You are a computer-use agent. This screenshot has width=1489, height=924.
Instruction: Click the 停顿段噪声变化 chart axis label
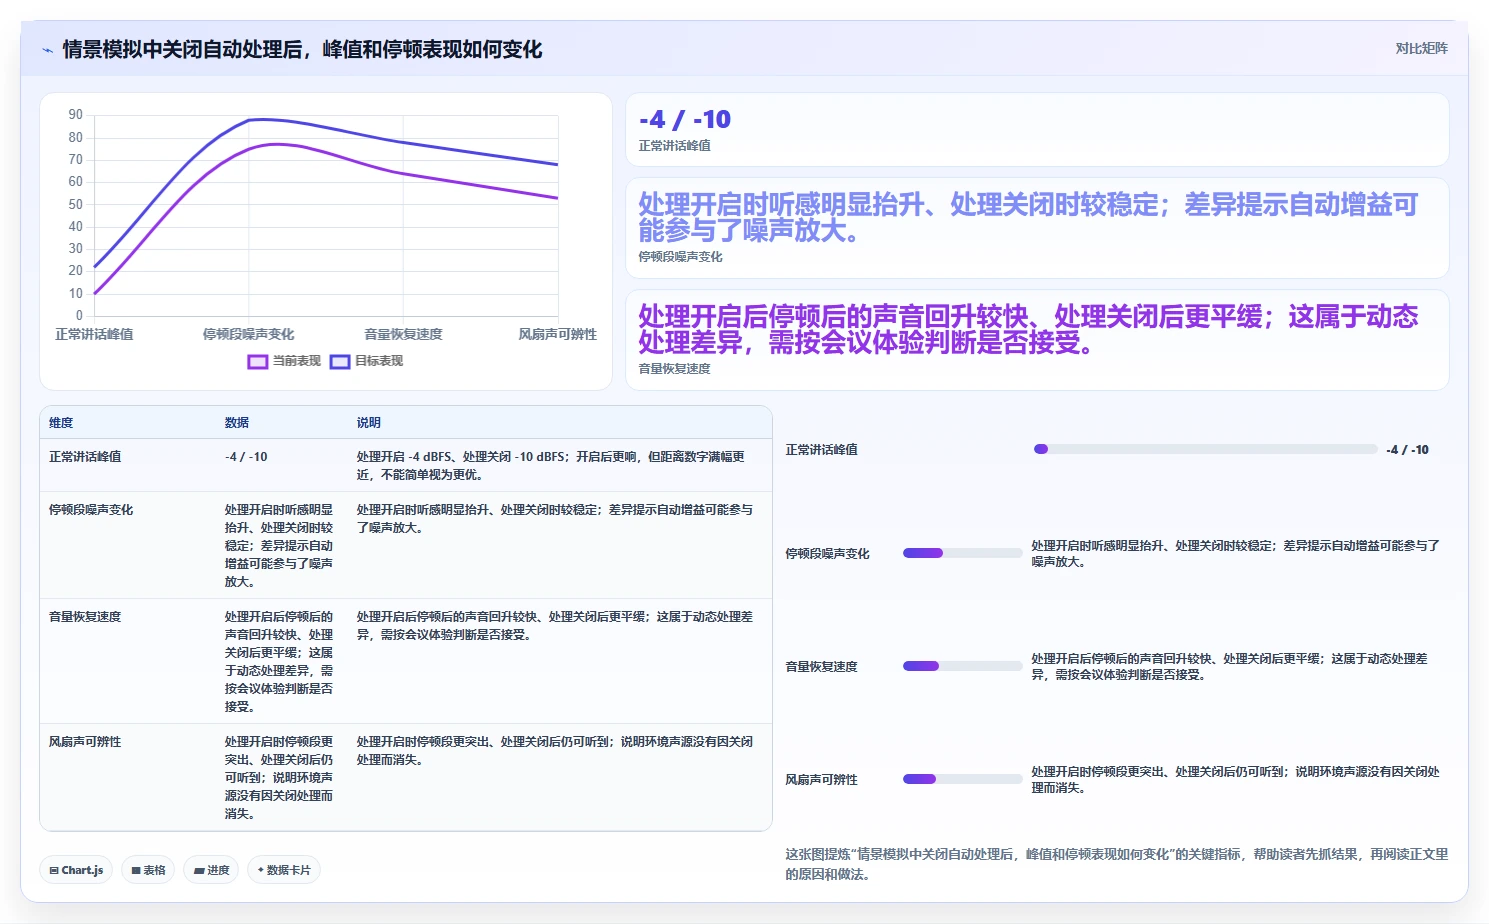[249, 334]
